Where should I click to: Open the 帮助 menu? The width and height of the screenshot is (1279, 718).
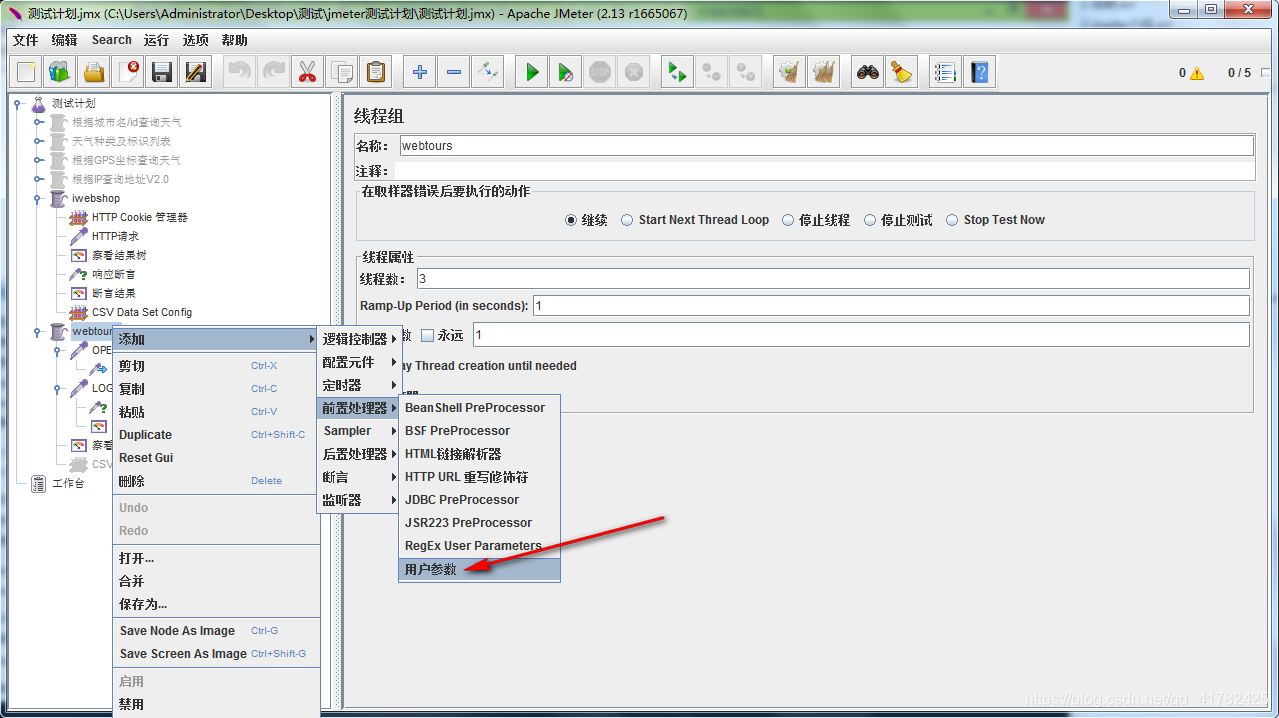234,40
